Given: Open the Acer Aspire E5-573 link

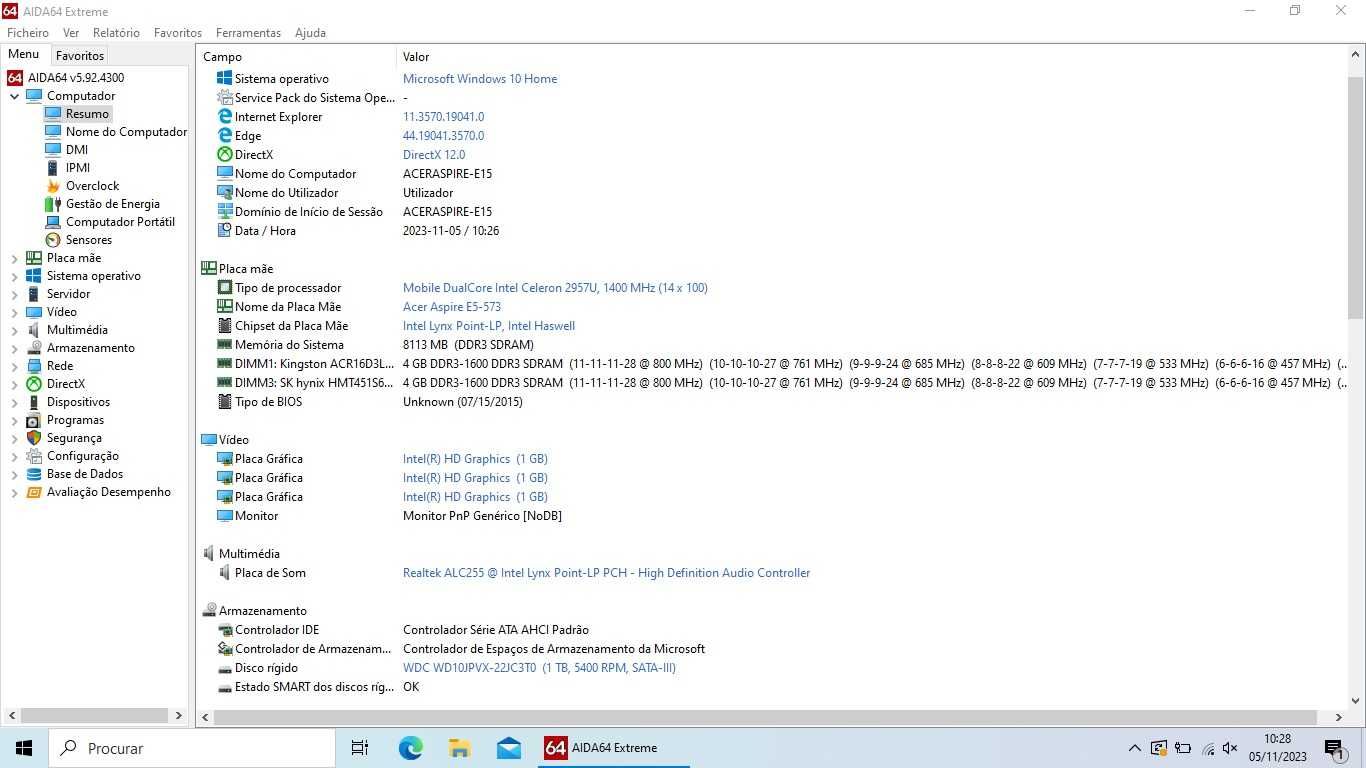Looking at the screenshot, I should pos(452,307).
